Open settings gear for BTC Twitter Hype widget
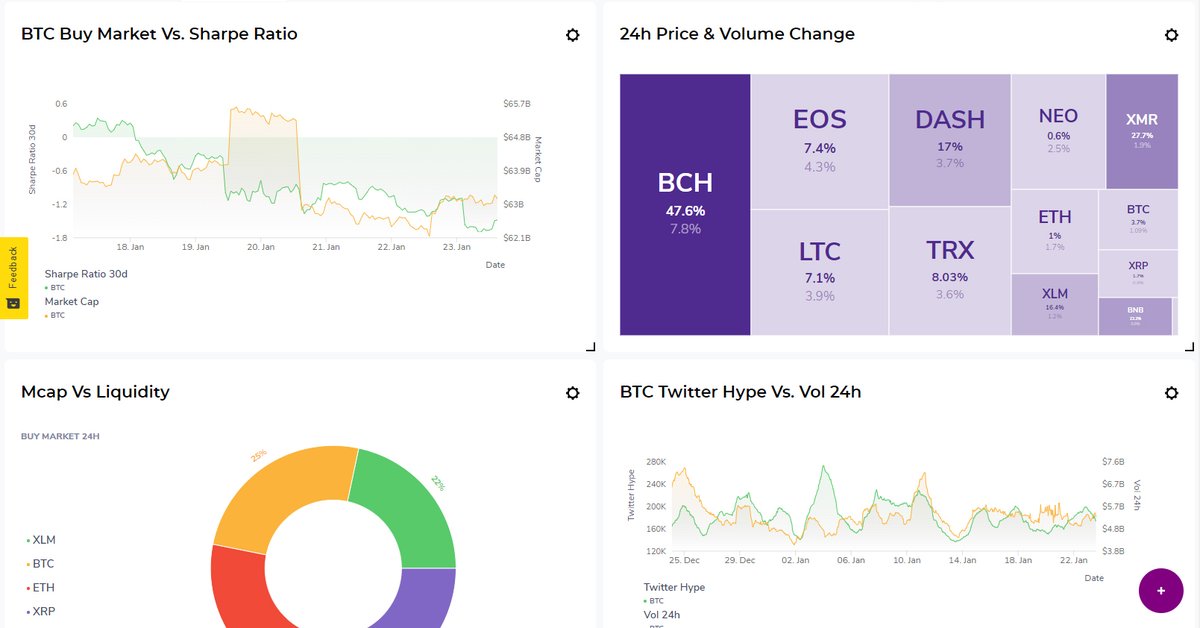1200x628 pixels. pyautogui.click(x=1171, y=393)
